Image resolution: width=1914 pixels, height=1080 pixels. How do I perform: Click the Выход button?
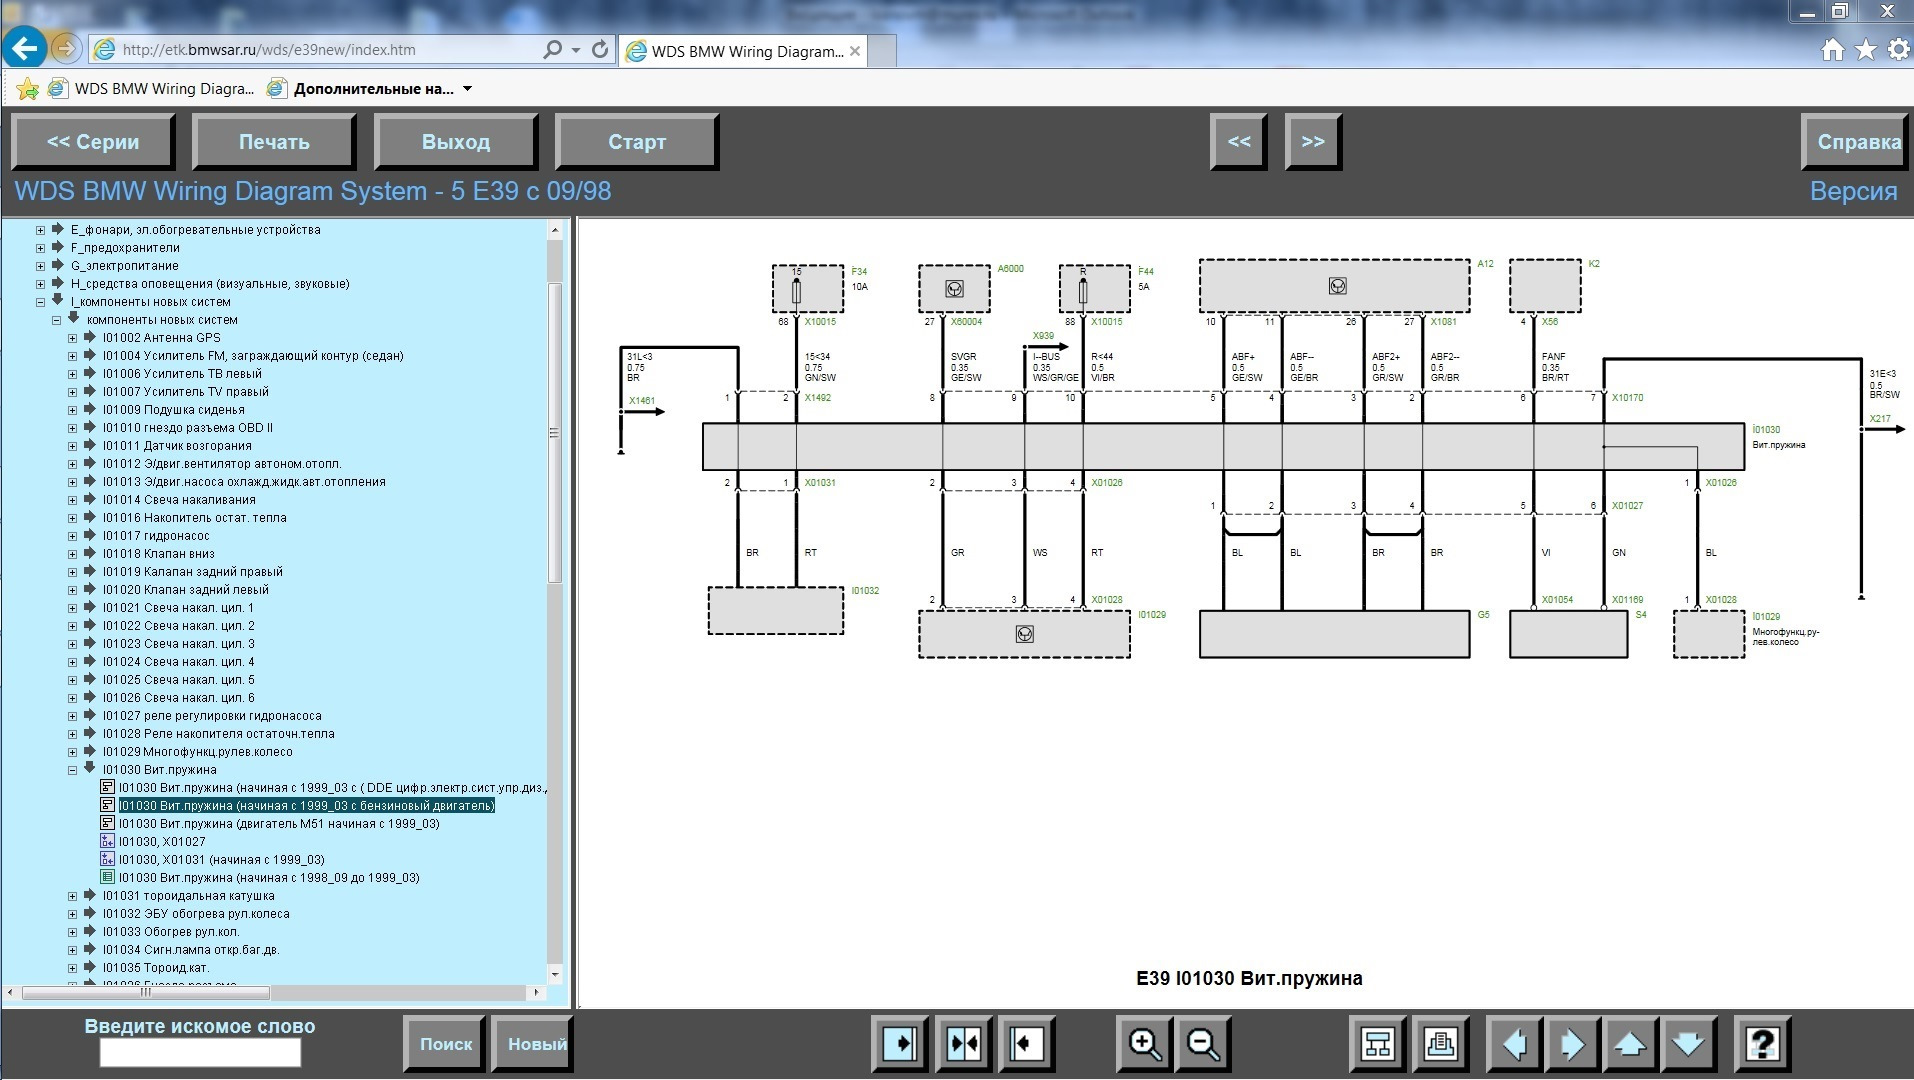click(456, 142)
